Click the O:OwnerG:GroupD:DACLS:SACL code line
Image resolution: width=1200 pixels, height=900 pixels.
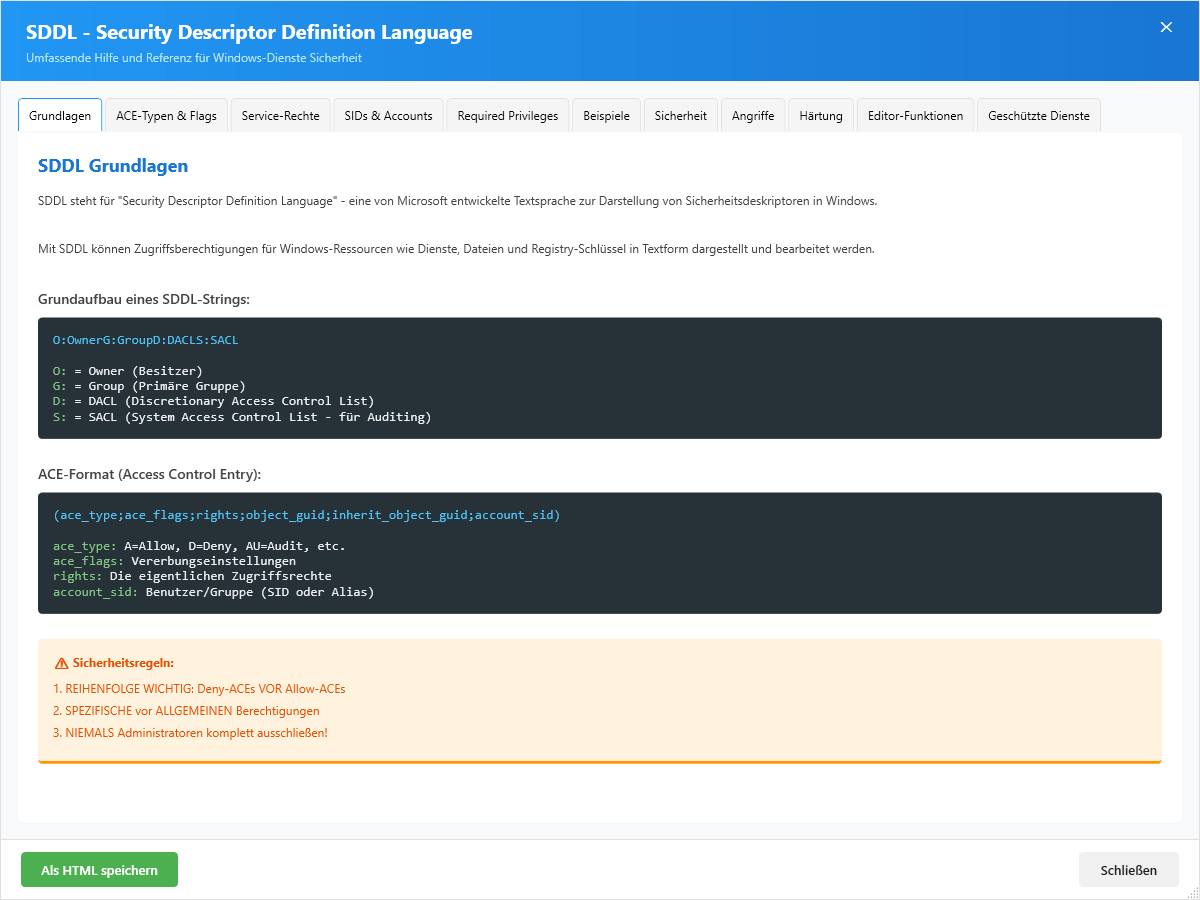coord(146,340)
